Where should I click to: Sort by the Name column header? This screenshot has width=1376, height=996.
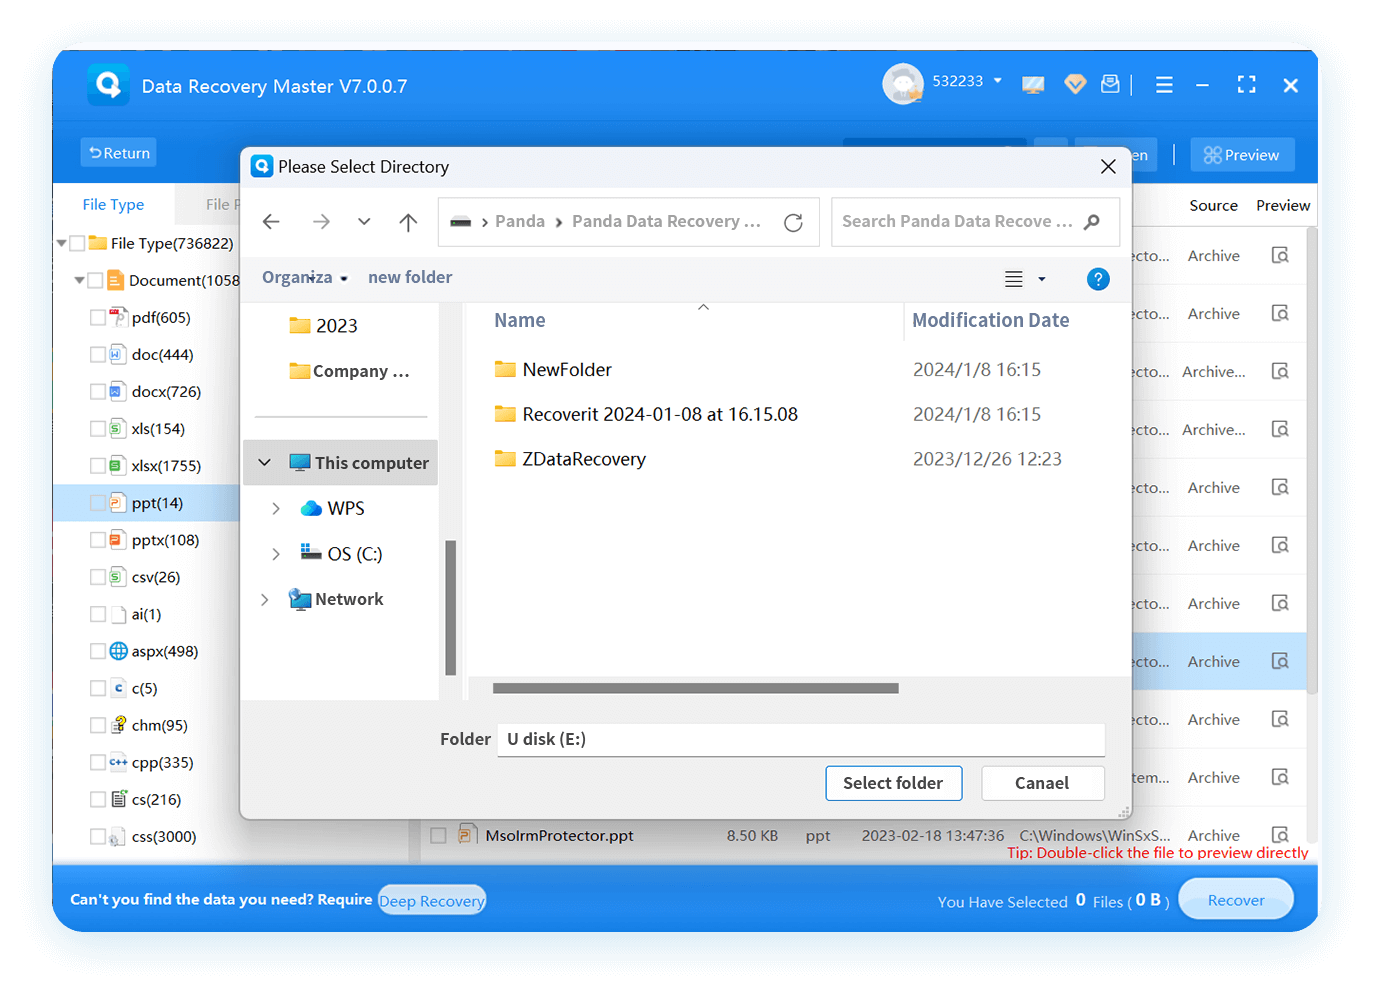coord(520,320)
